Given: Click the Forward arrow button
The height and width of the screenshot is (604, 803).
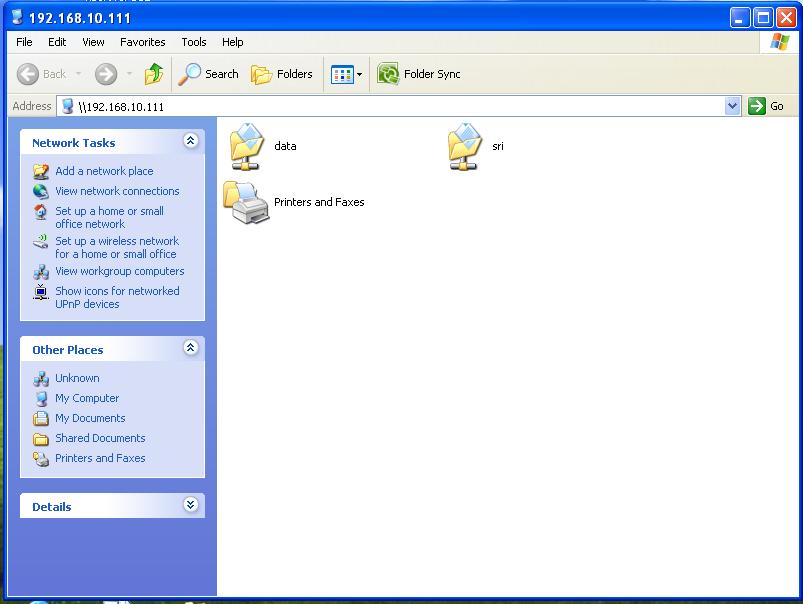Looking at the screenshot, I should tap(106, 74).
